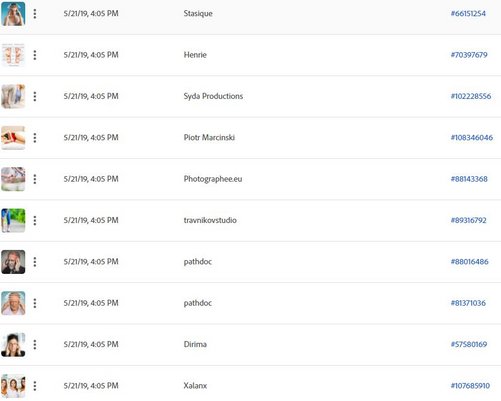Open asset link #66151254
Viewport: 501px width, 401px height.
tap(468, 14)
